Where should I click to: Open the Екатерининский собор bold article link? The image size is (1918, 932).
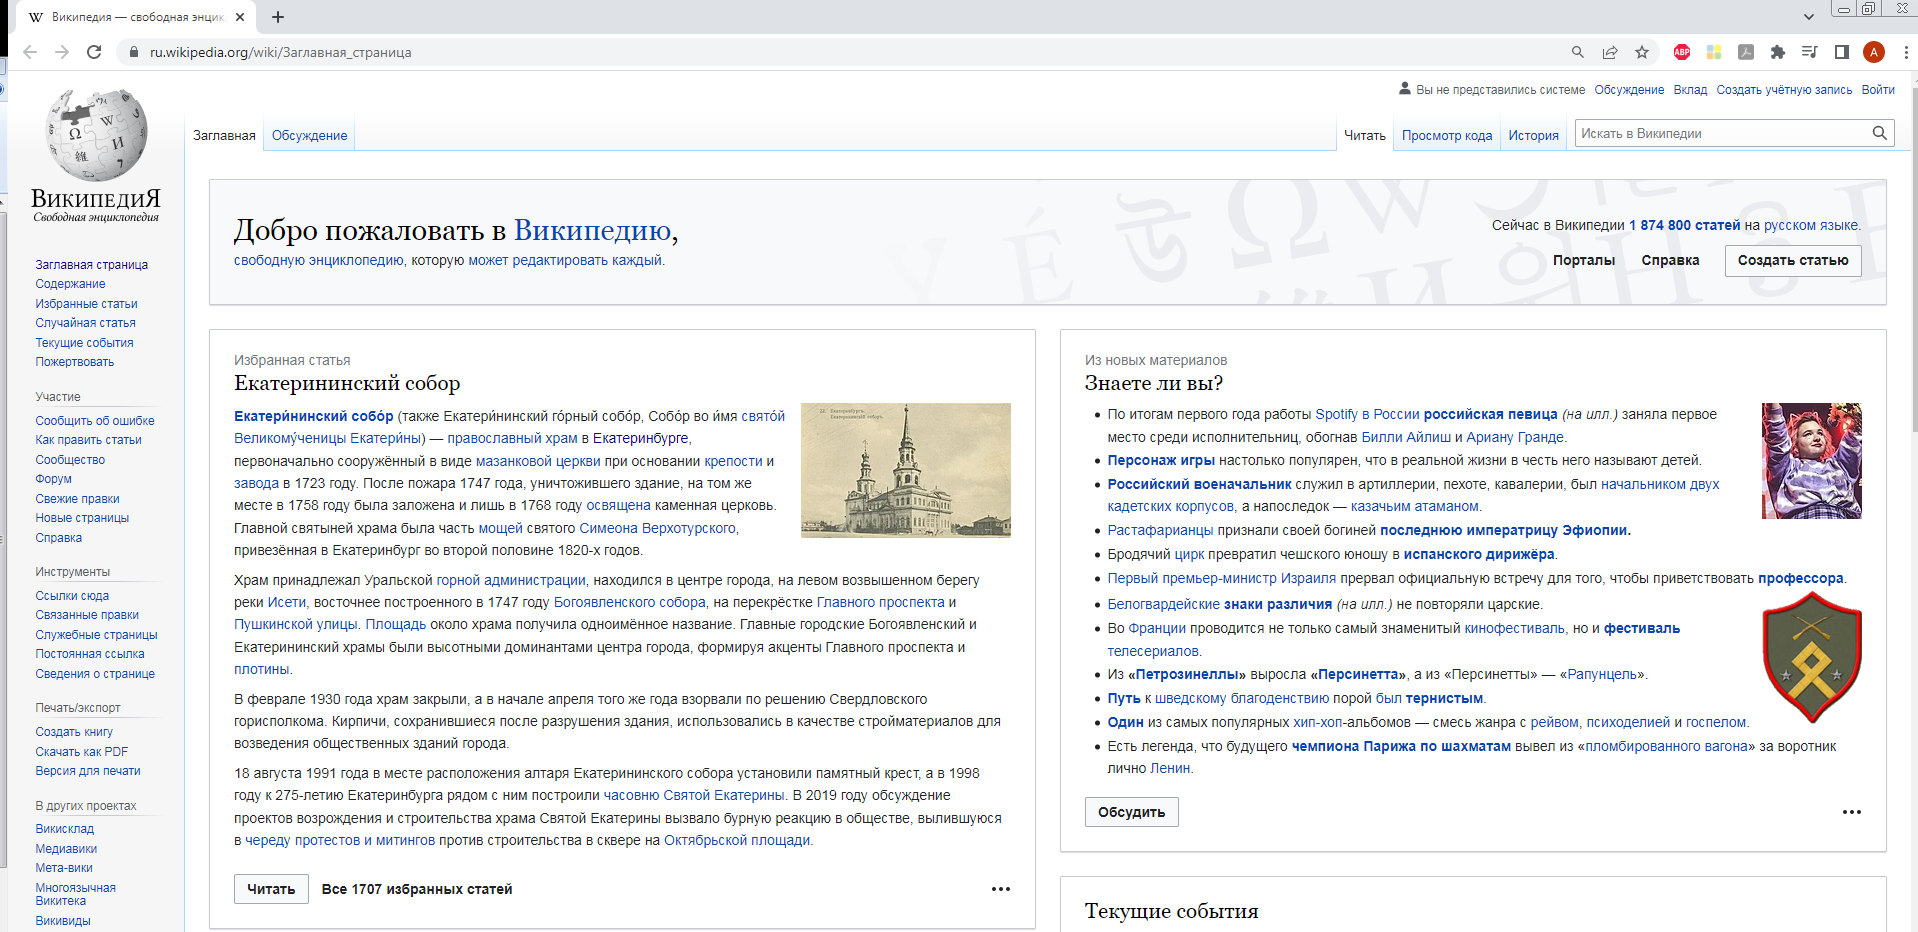[314, 416]
